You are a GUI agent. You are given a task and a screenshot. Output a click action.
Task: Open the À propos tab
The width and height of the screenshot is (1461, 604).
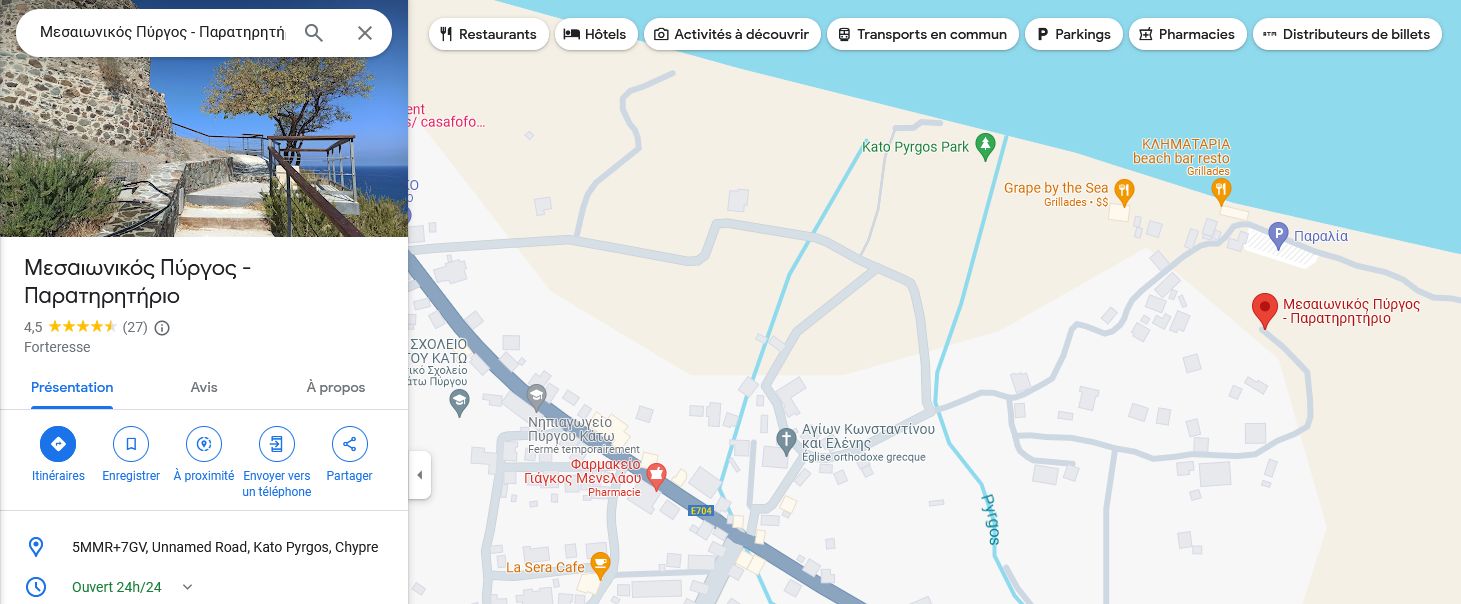pyautogui.click(x=336, y=387)
